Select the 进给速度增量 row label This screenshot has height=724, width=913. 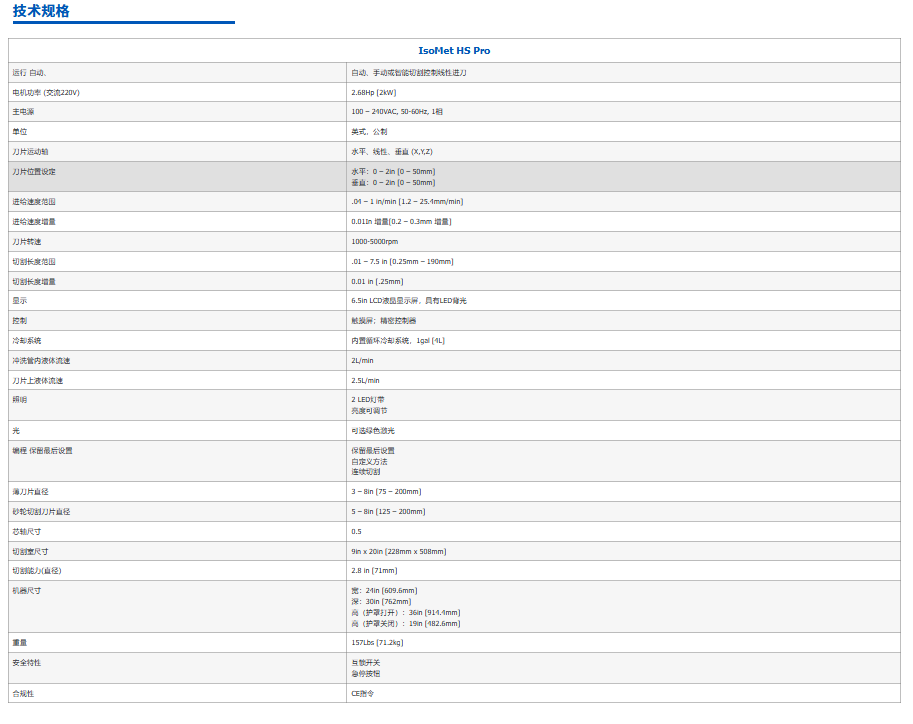pos(34,222)
